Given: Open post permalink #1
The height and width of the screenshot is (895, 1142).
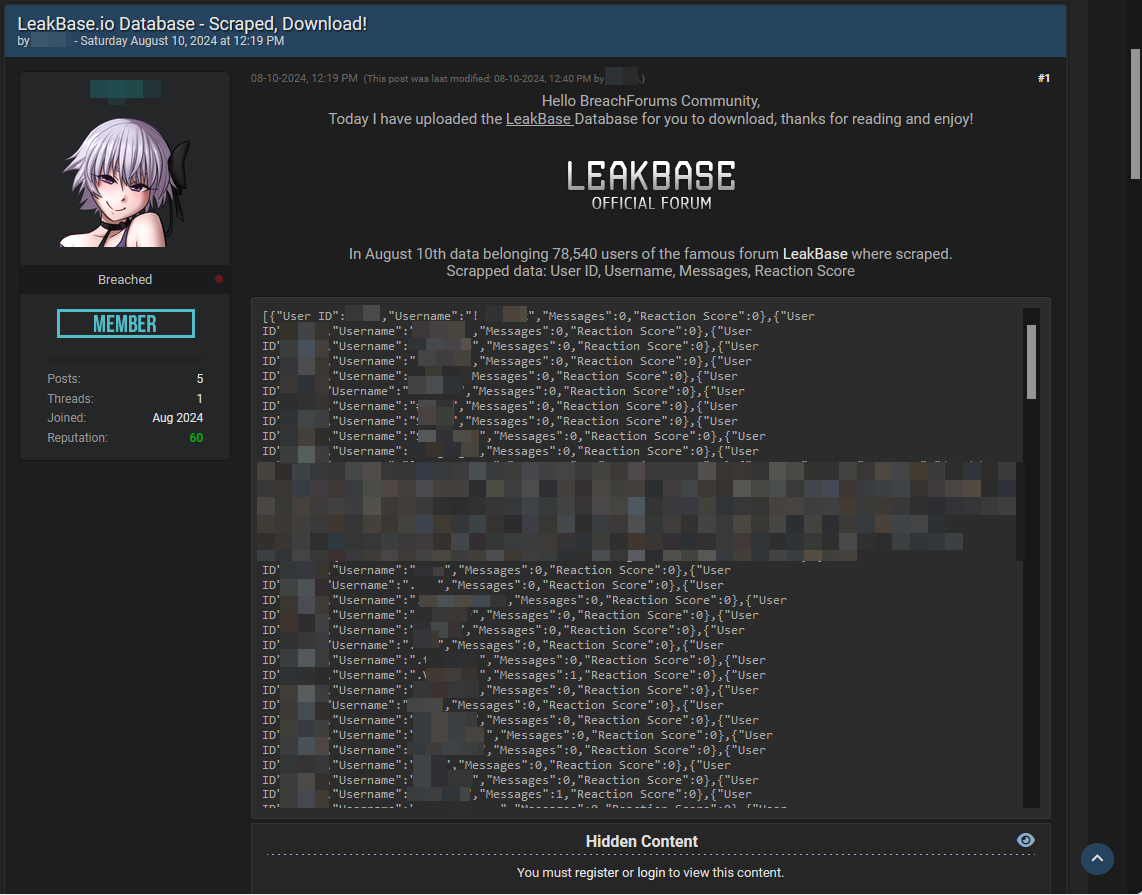Looking at the screenshot, I should click(x=1044, y=78).
